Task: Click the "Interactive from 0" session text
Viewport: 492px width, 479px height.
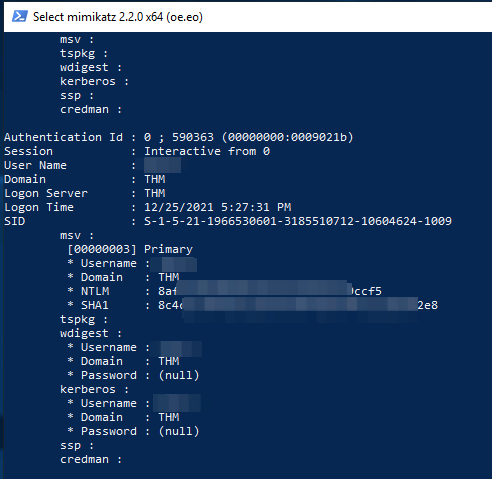Action: 207,151
